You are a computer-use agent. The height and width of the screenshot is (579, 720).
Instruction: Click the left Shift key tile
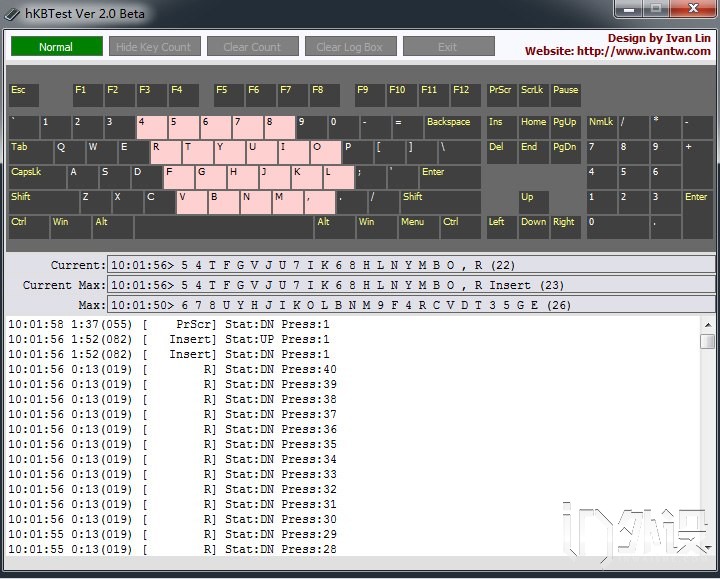pos(44,202)
